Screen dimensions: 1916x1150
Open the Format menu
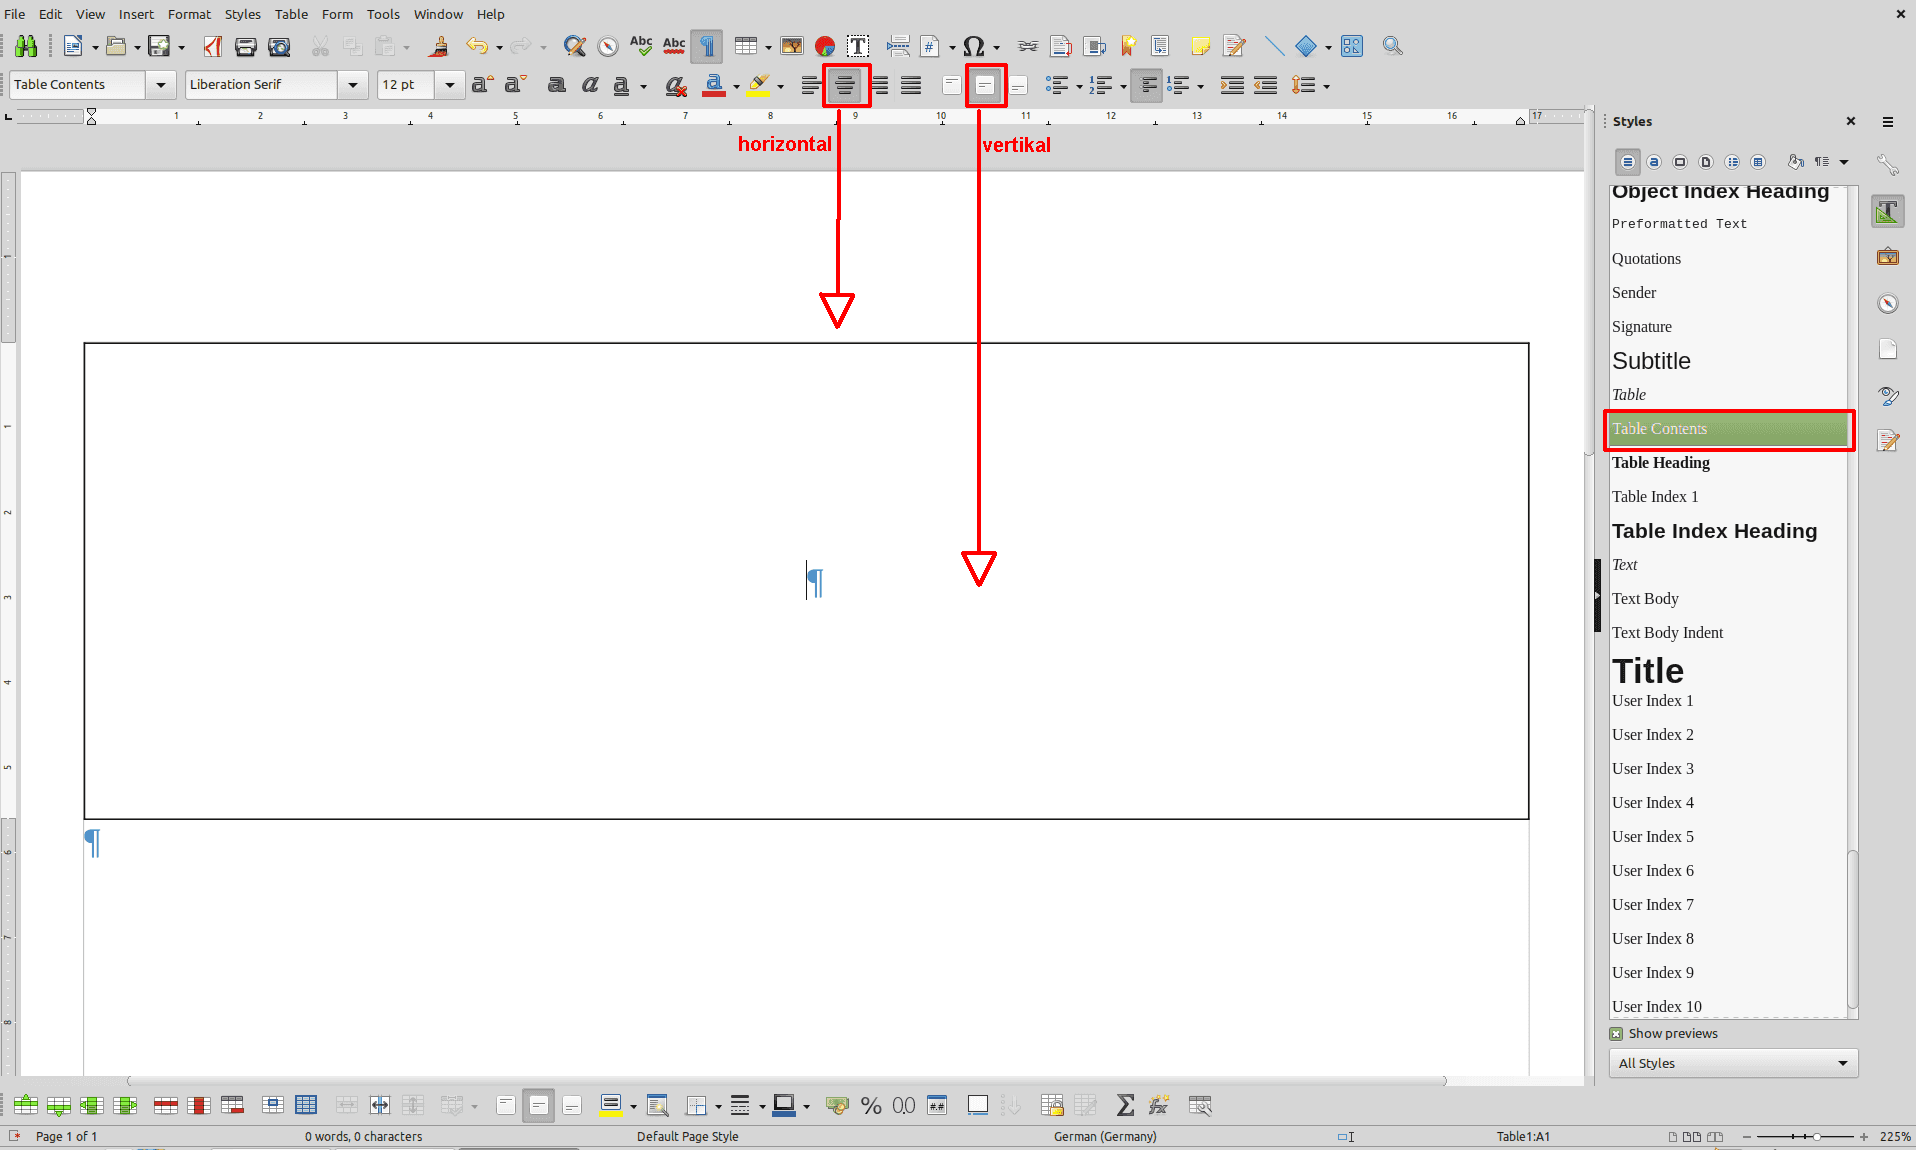[189, 14]
